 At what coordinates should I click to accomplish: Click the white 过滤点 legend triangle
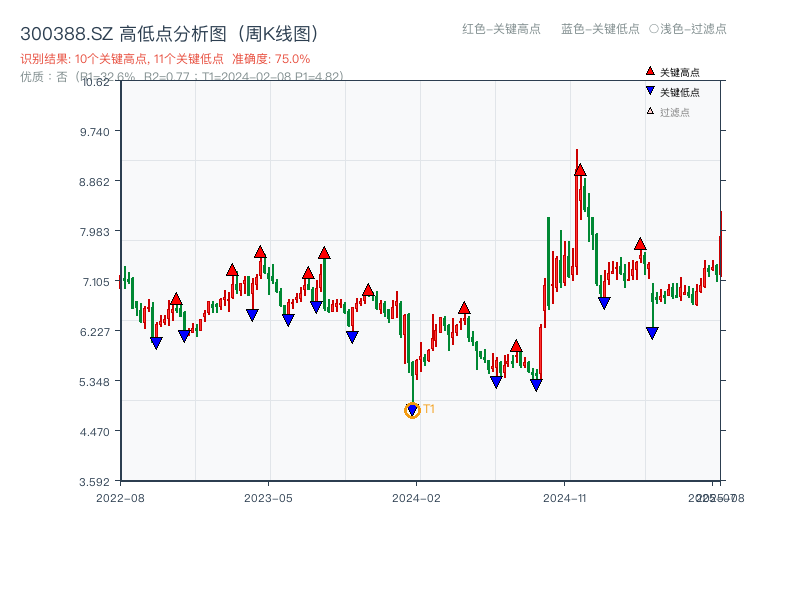click(650, 111)
